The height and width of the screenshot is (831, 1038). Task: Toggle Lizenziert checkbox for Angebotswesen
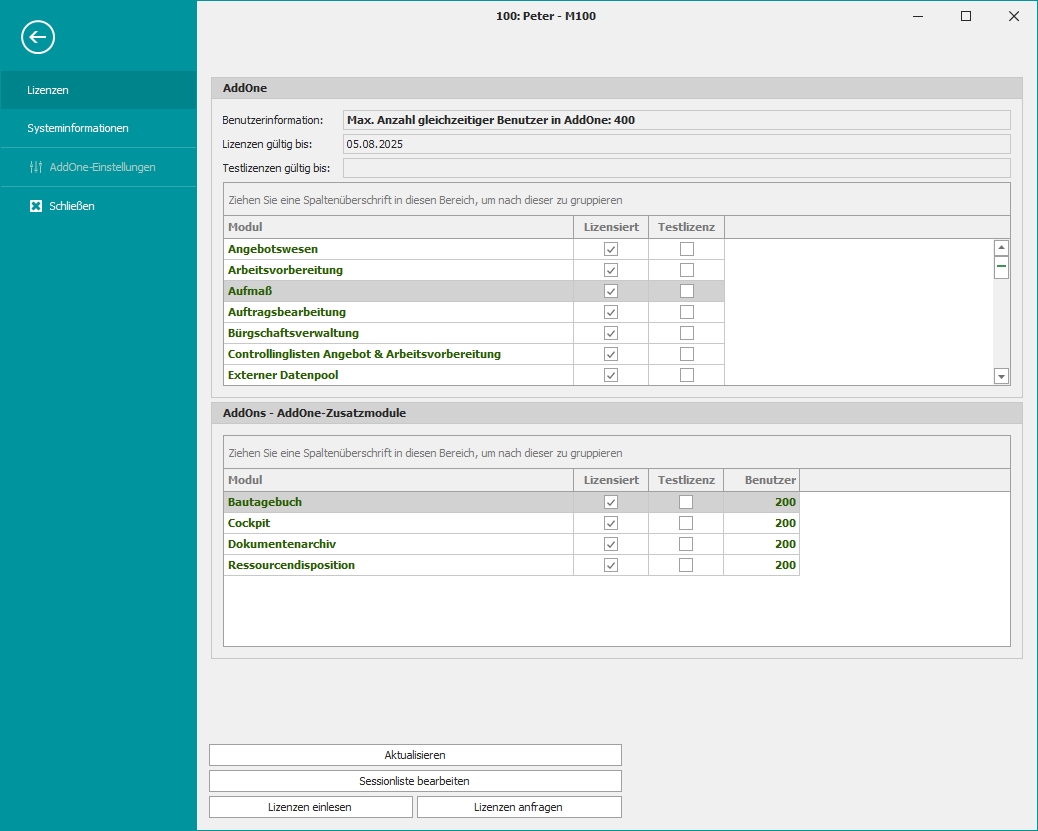611,249
